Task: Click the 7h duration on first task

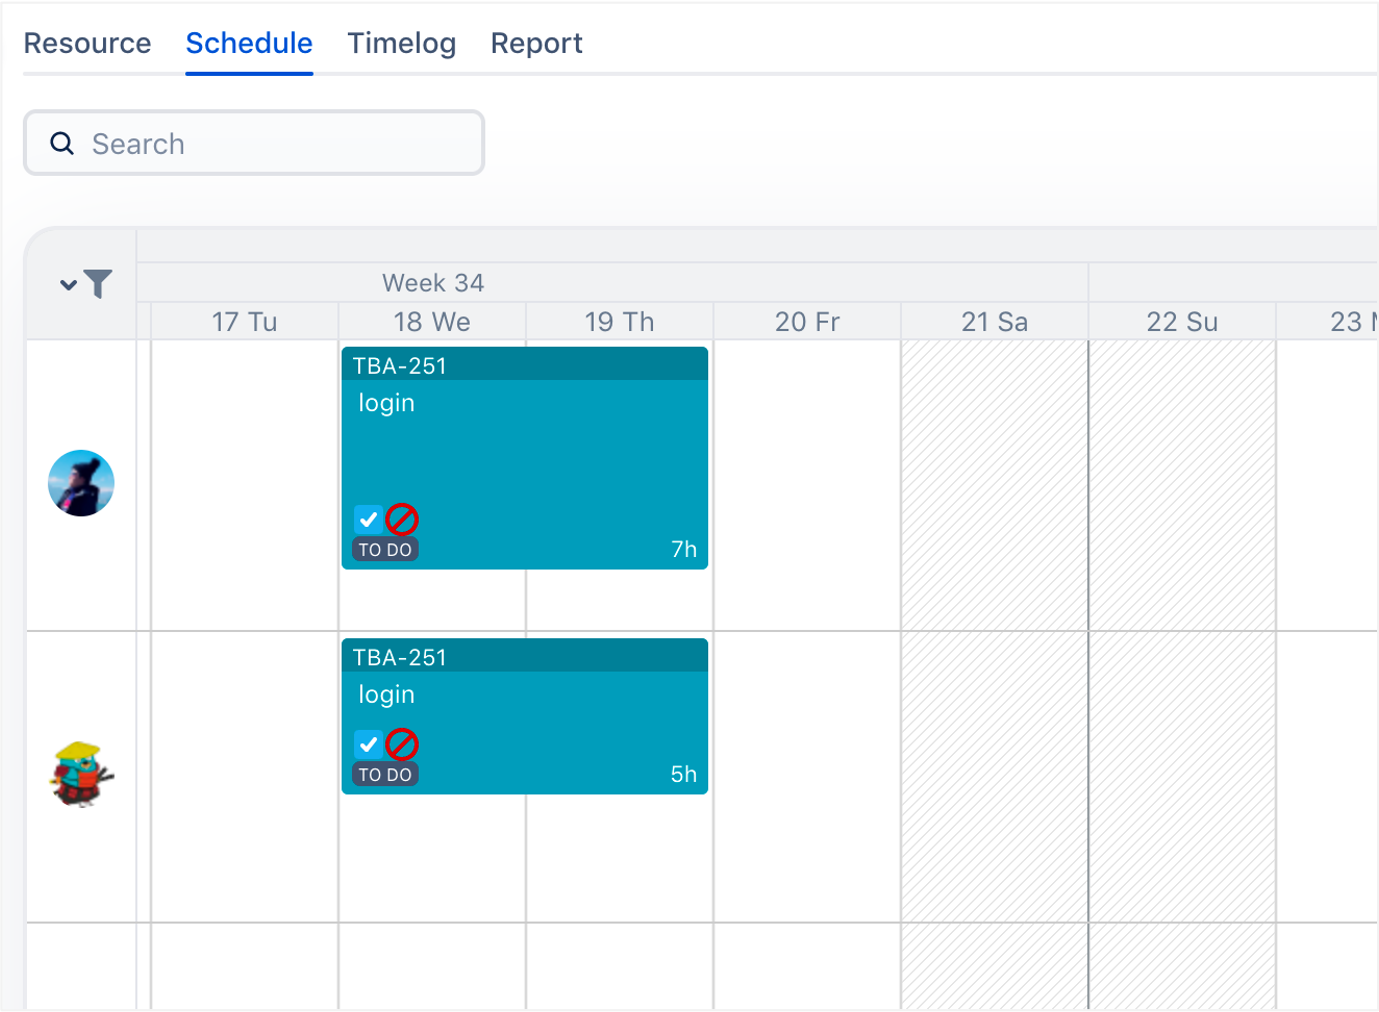Action: coord(684,549)
